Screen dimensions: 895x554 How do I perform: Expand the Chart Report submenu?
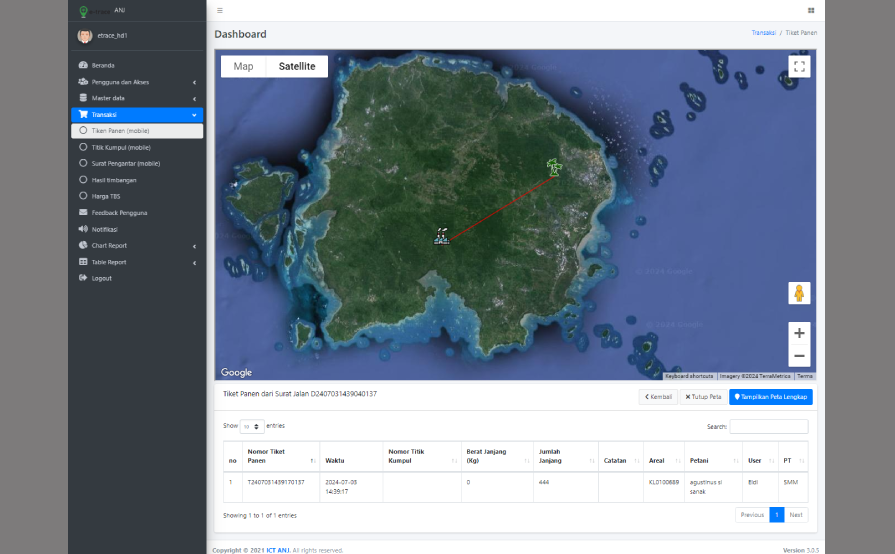pyautogui.click(x=109, y=245)
